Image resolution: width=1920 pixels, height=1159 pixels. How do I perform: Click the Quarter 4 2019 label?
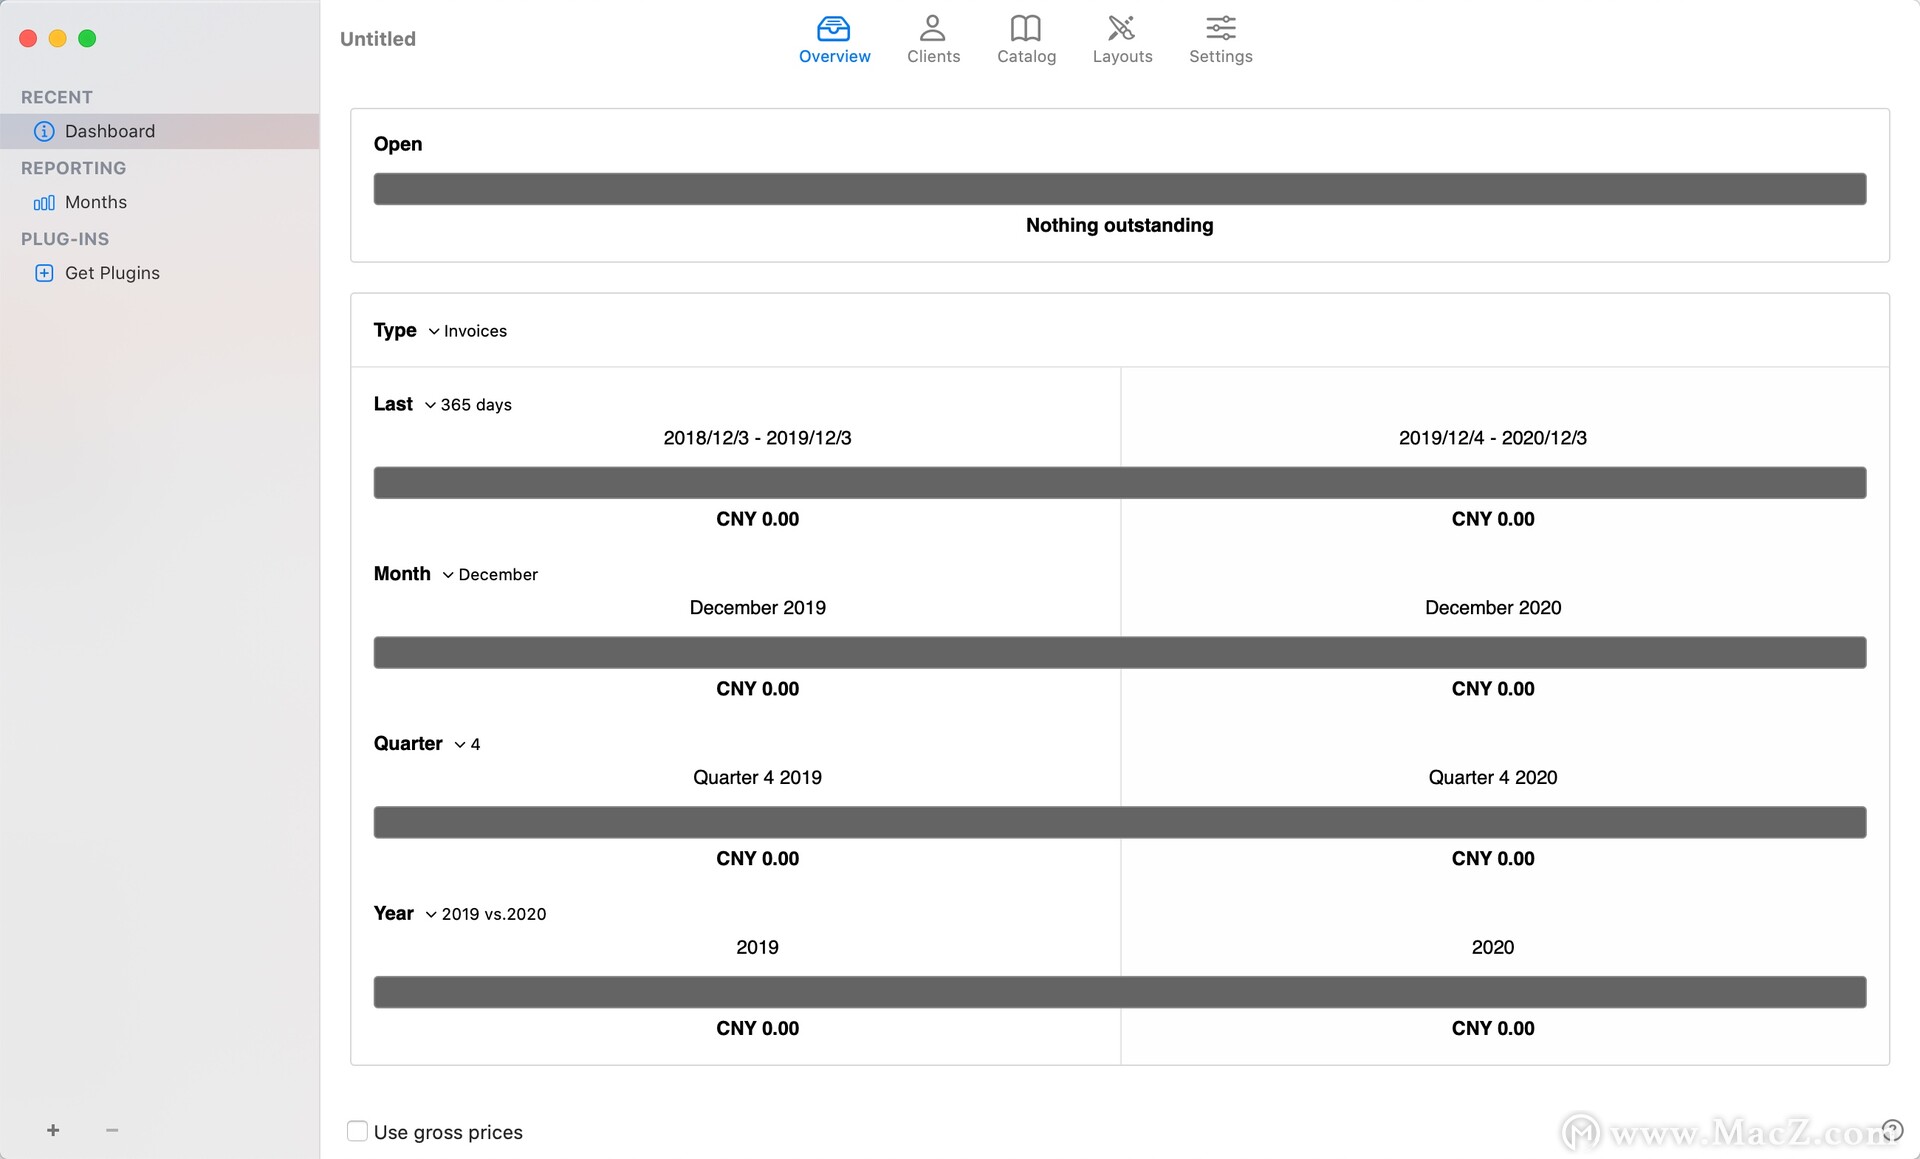pyautogui.click(x=757, y=778)
